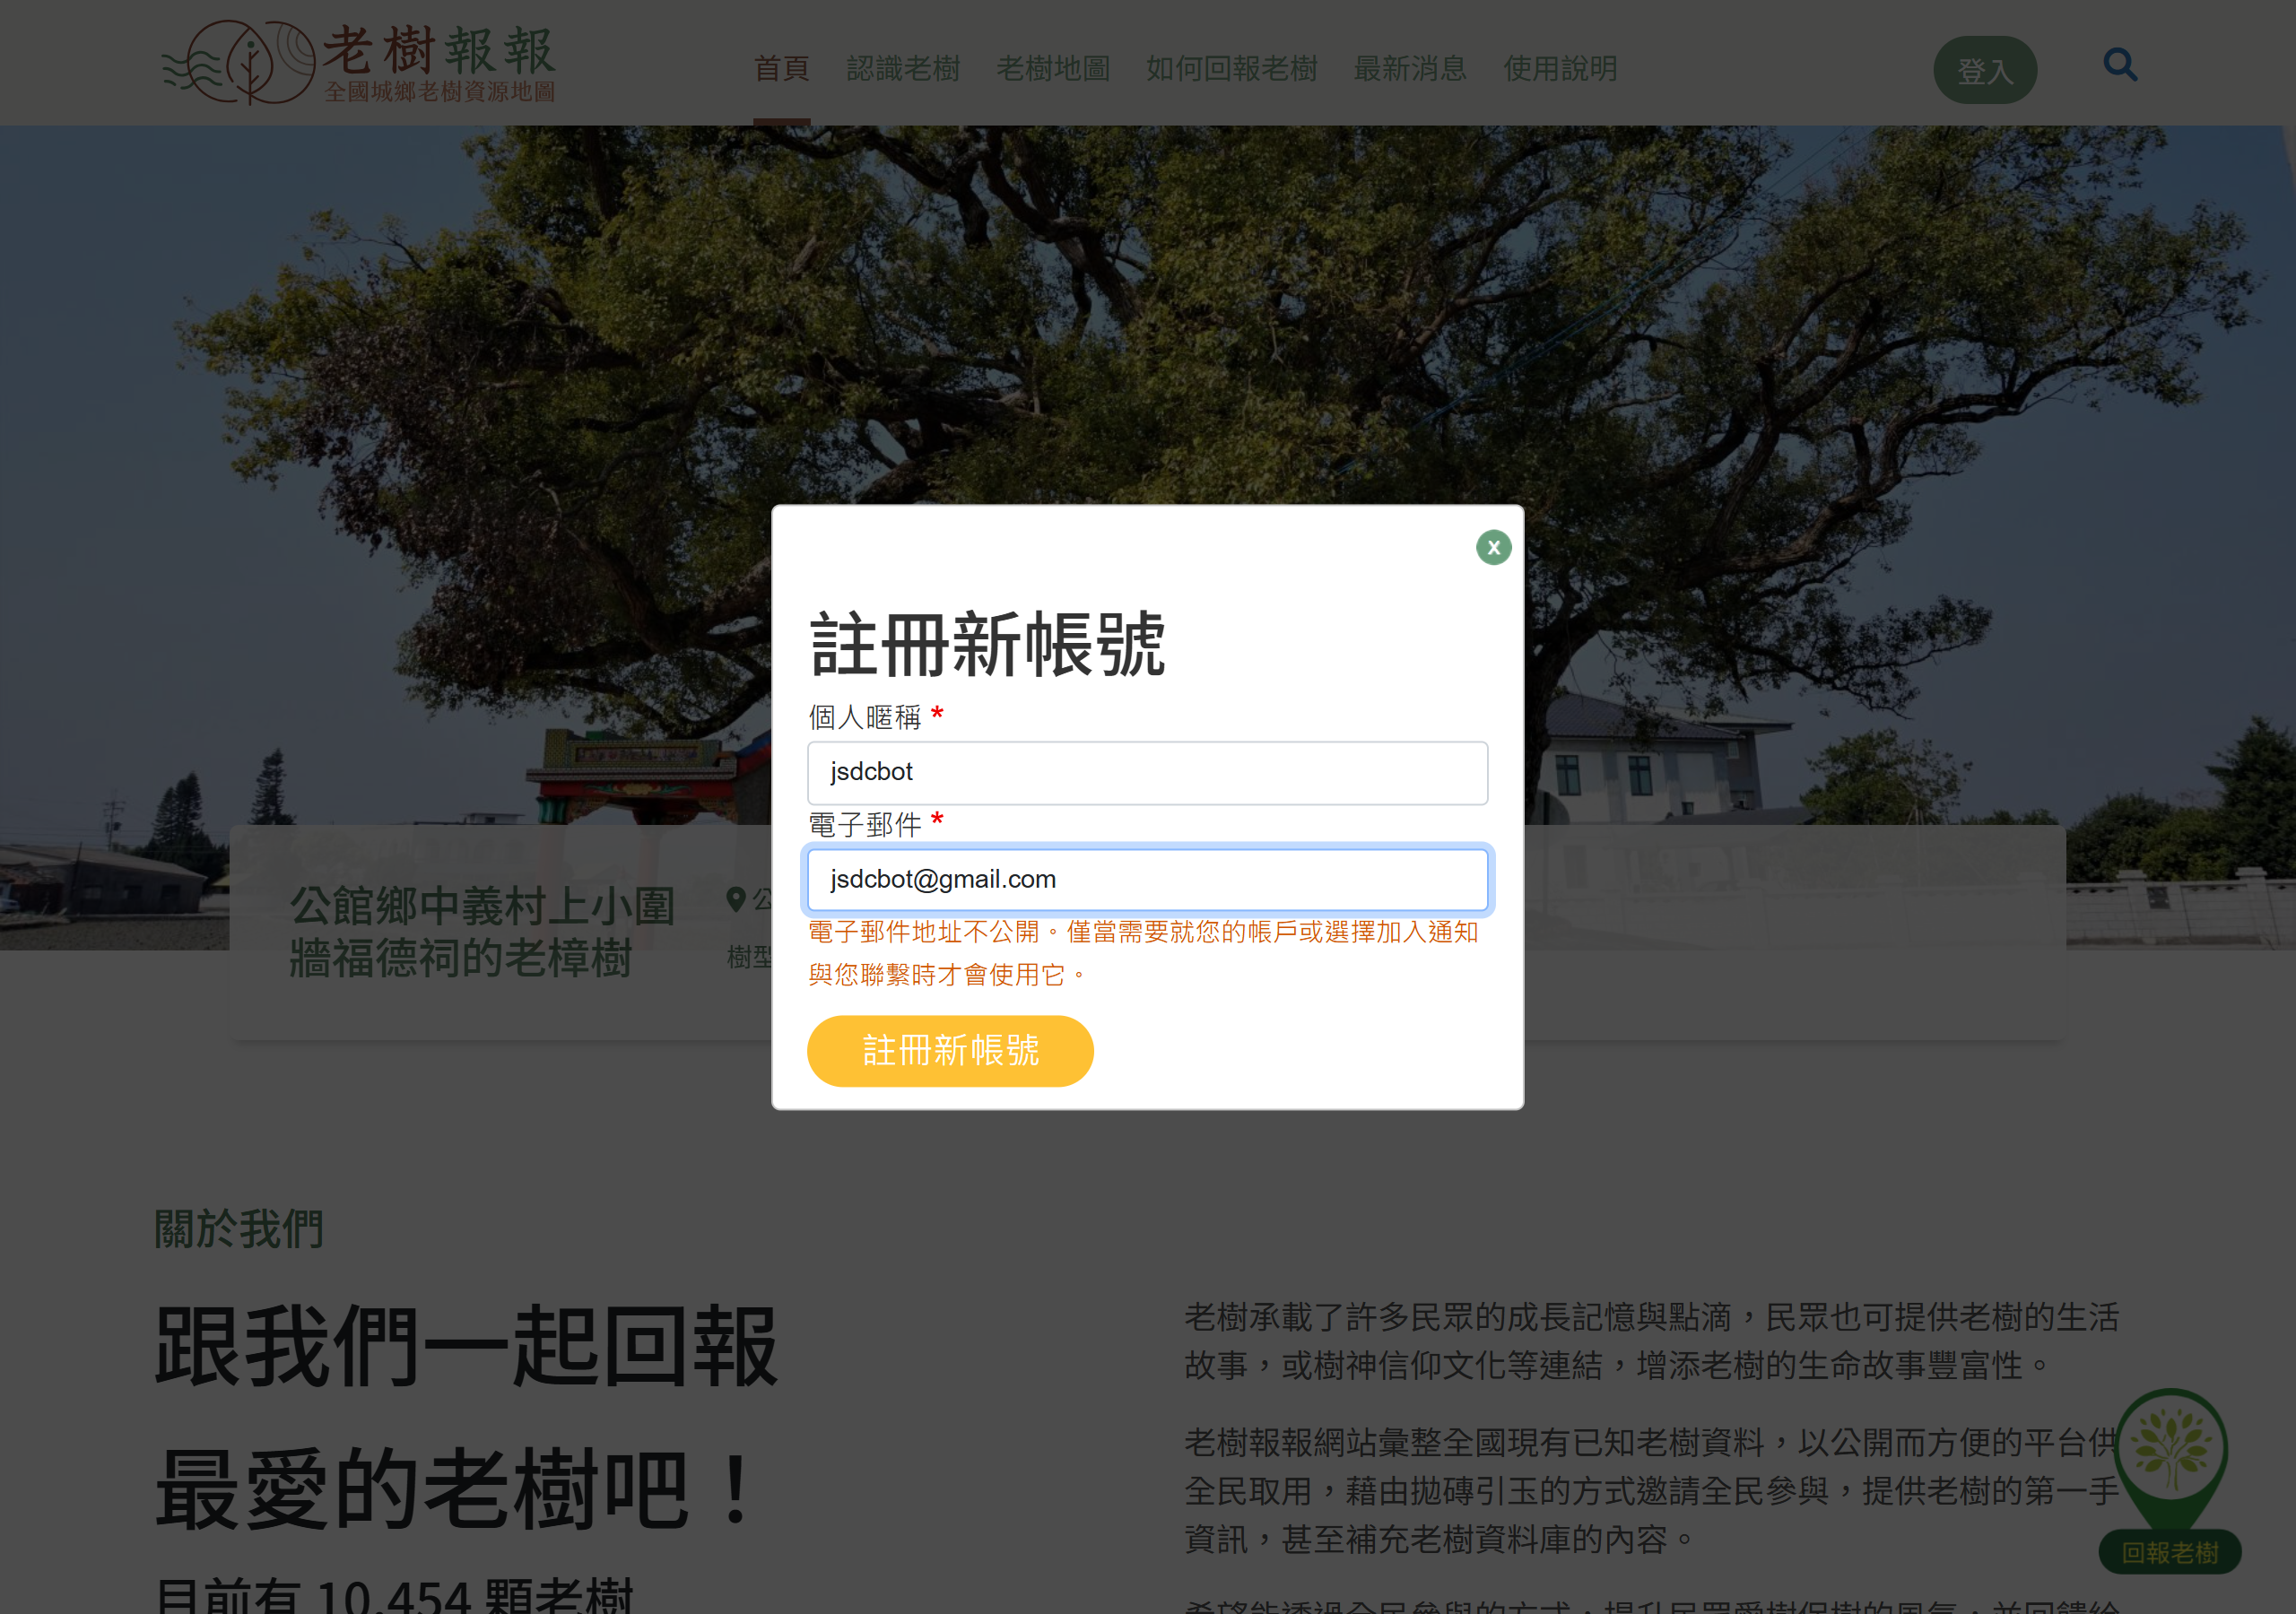Click the 老樹報報 site logo
The image size is (2296, 1614).
coord(359,62)
